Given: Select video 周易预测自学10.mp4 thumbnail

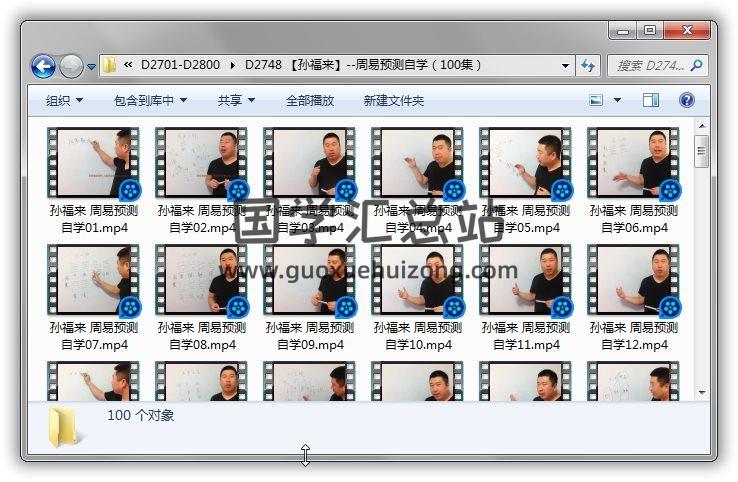Looking at the screenshot, I should [x=417, y=281].
